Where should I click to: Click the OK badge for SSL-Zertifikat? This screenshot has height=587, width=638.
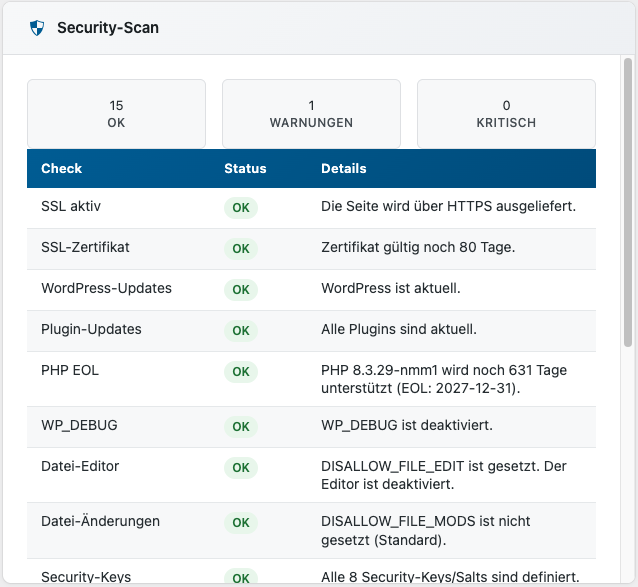tap(240, 248)
